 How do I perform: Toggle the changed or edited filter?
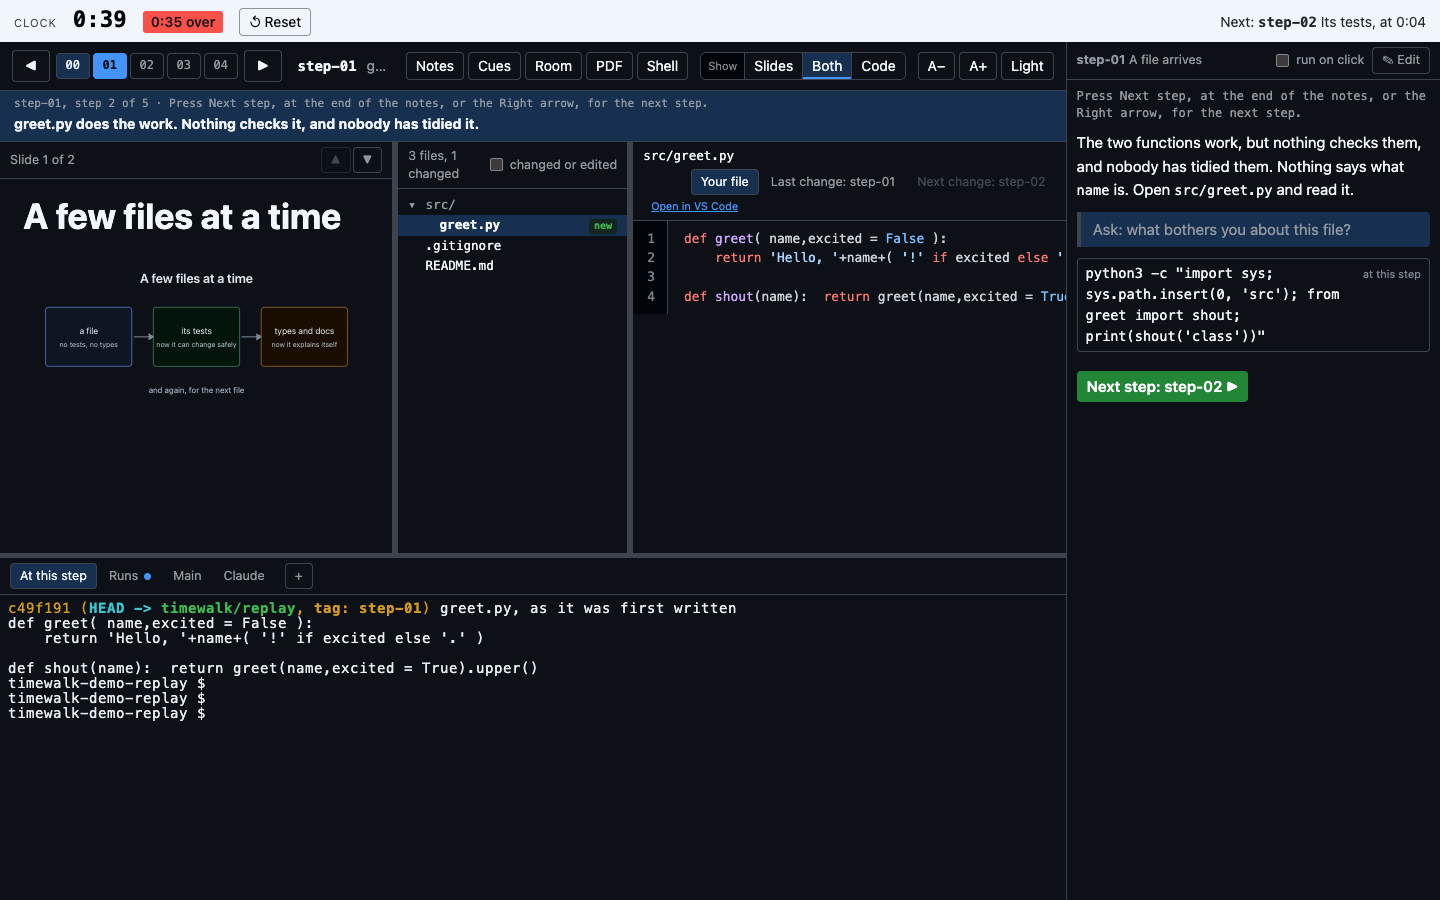(x=496, y=165)
